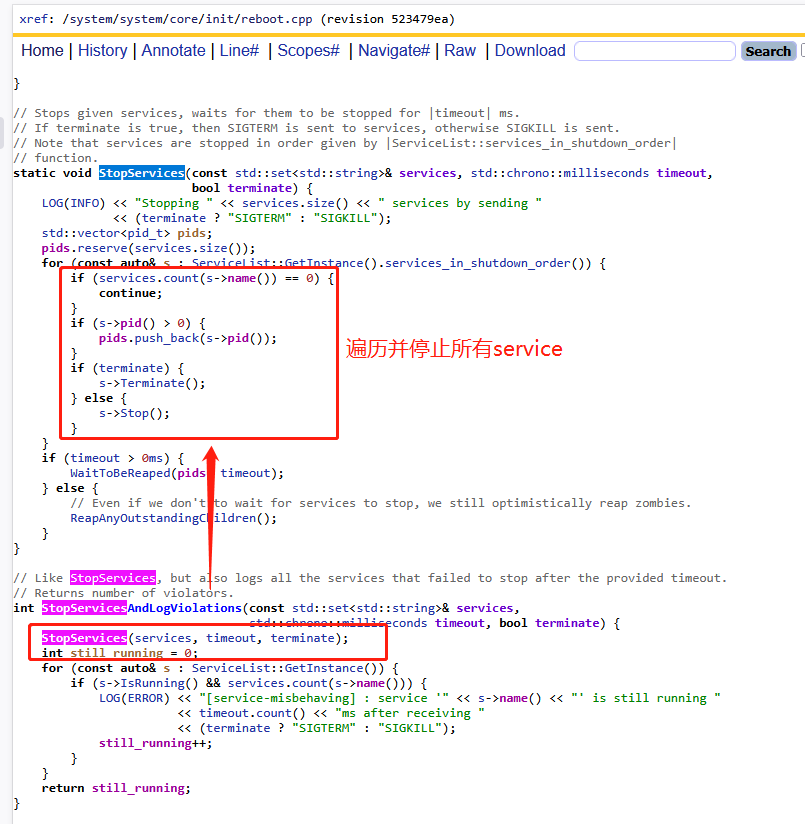Open the Scopes# panel
The image size is (805, 824).
pos(308,50)
